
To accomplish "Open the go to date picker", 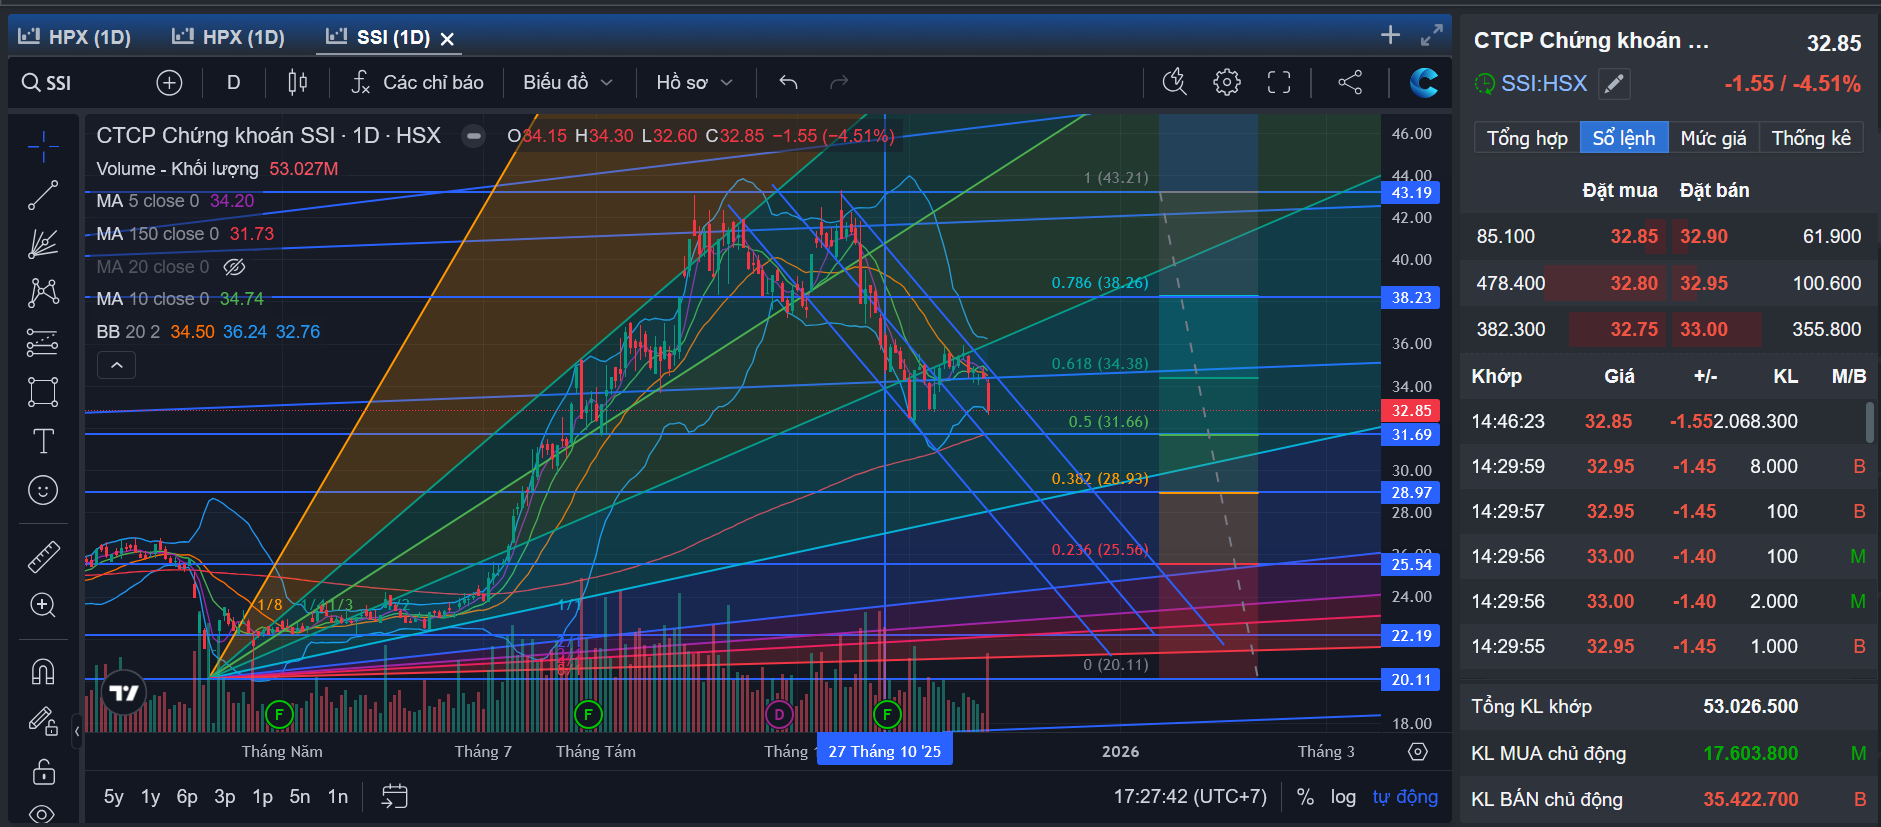I will (x=395, y=797).
